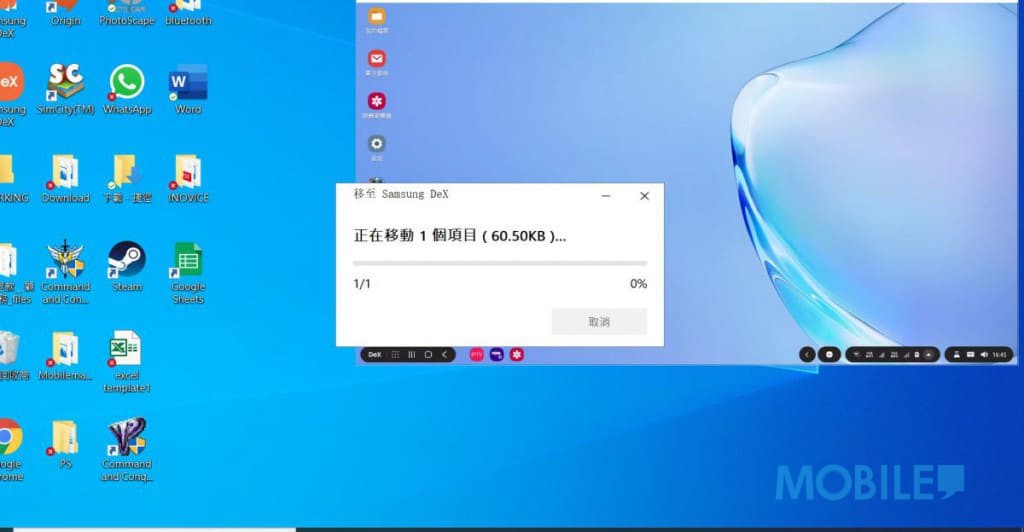Image resolution: width=1024 pixels, height=532 pixels.
Task: Click the 取消 cancel button
Action: (599, 322)
